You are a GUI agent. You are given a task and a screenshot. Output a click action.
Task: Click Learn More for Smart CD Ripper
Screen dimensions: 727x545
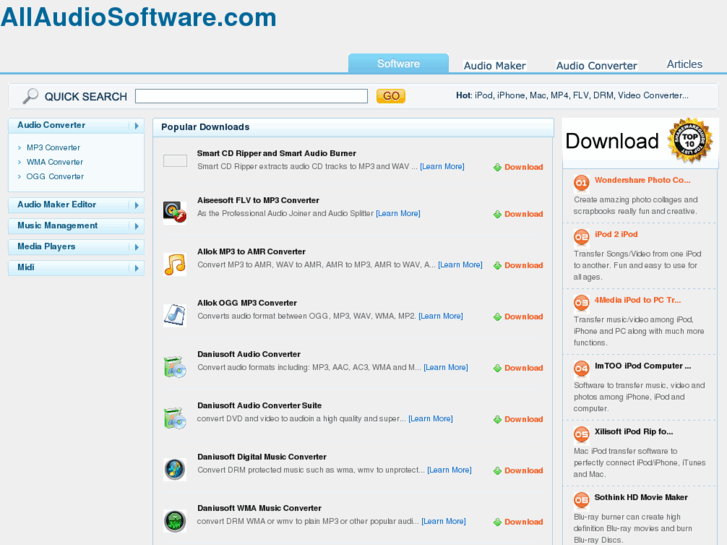442,167
